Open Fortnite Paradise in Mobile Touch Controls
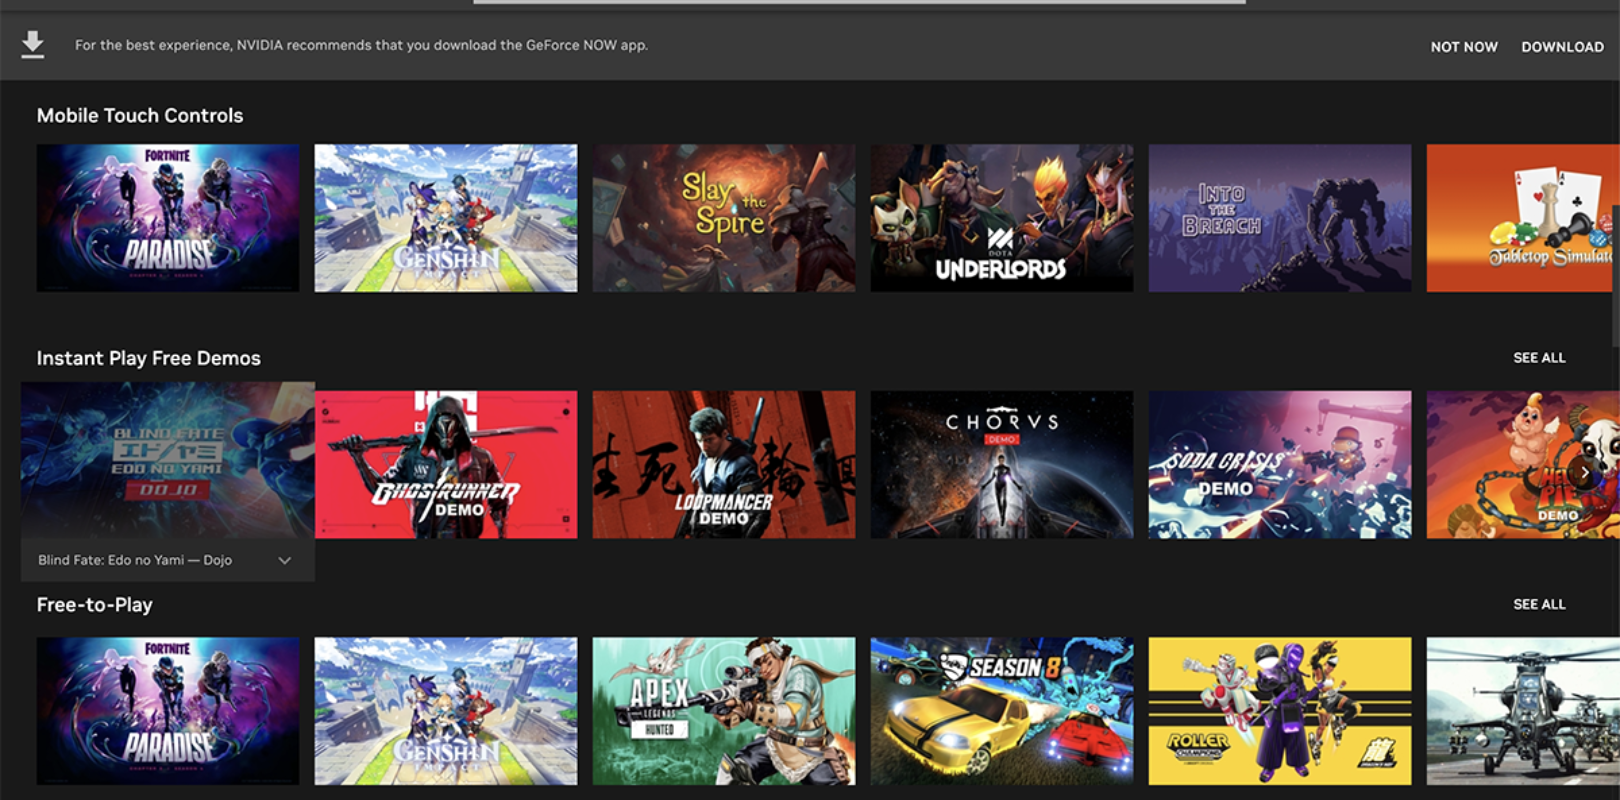The width and height of the screenshot is (1620, 800). click(168, 218)
